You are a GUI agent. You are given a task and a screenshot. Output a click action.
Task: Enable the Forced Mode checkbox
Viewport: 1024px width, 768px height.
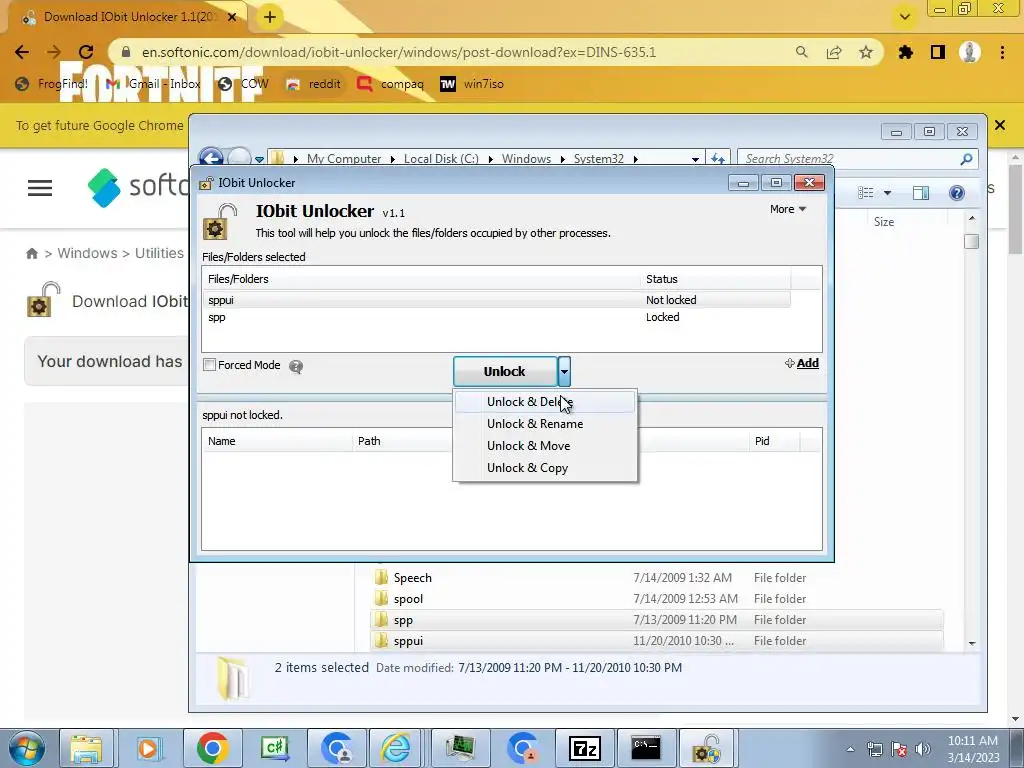click(210, 365)
